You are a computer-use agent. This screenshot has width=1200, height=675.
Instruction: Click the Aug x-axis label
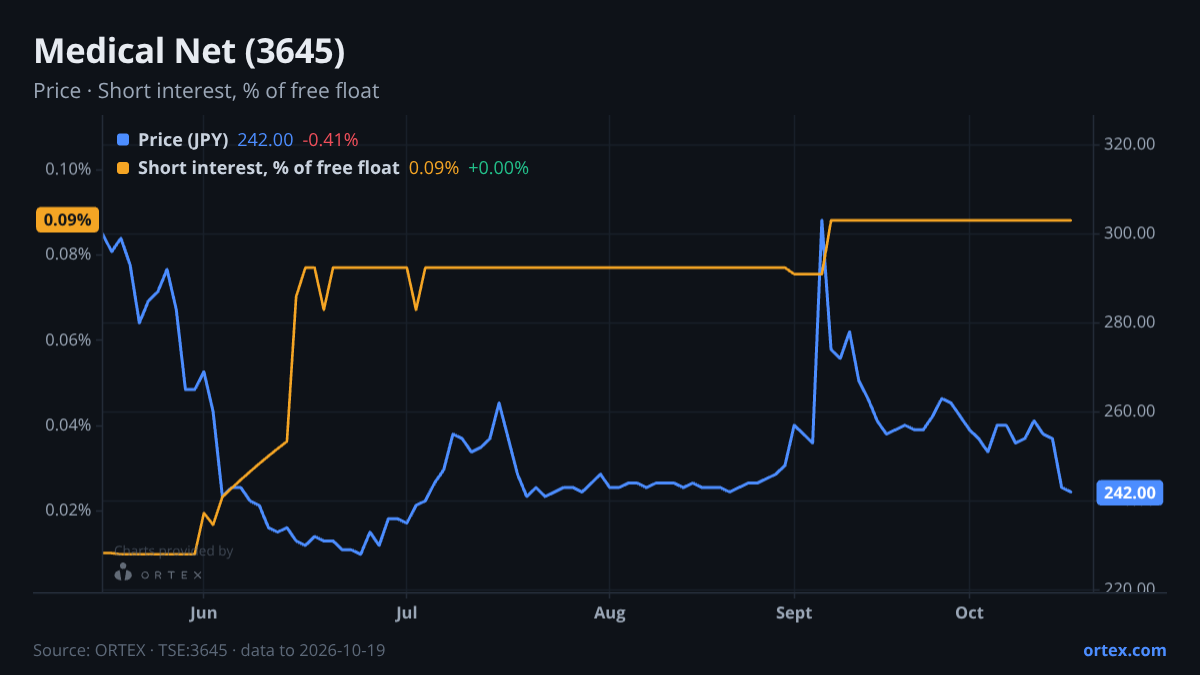pos(609,613)
